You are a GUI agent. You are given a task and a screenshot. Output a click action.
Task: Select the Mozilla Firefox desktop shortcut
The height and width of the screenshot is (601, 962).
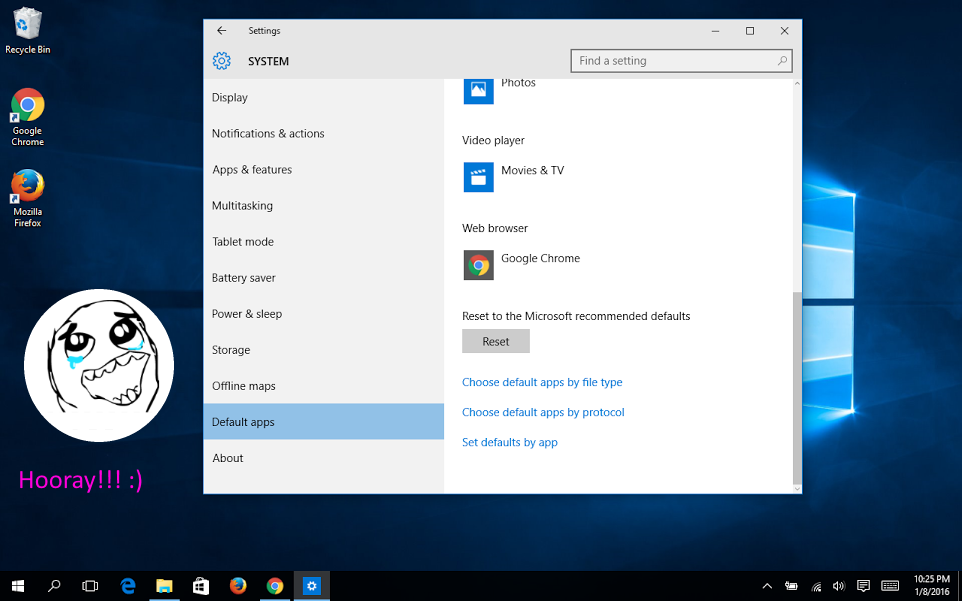pyautogui.click(x=28, y=198)
